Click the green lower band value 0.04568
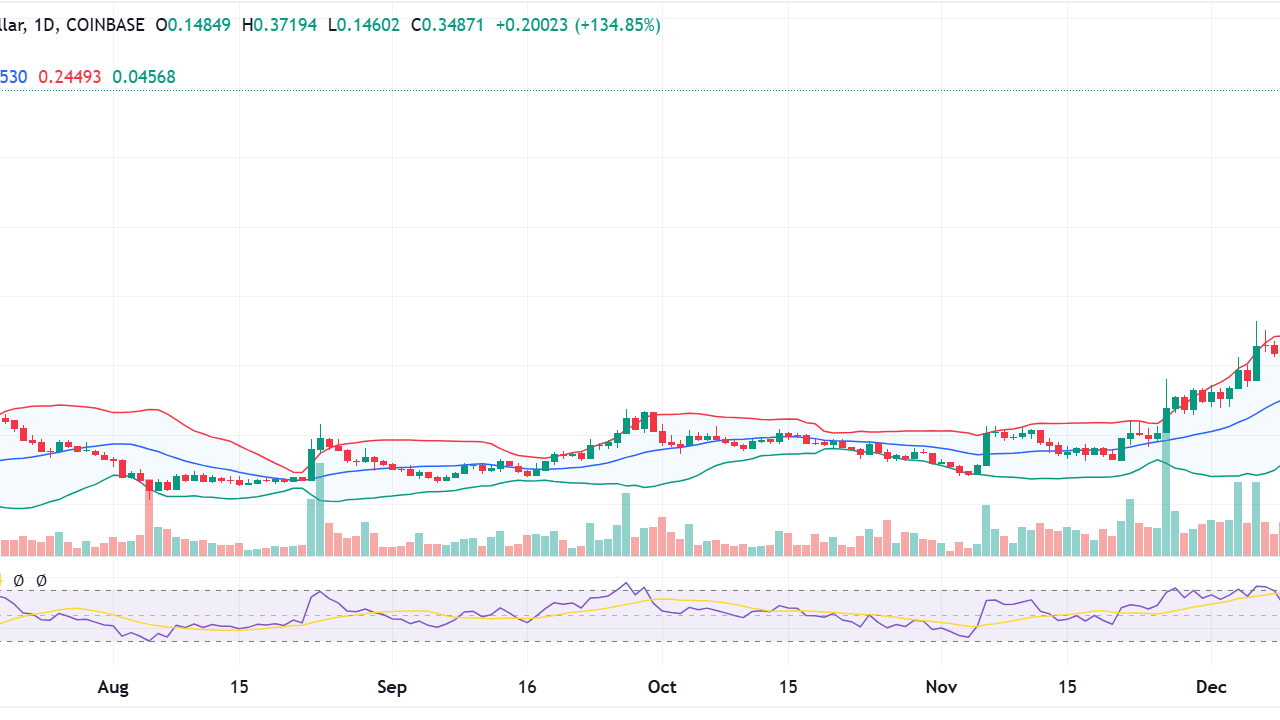 (x=144, y=76)
